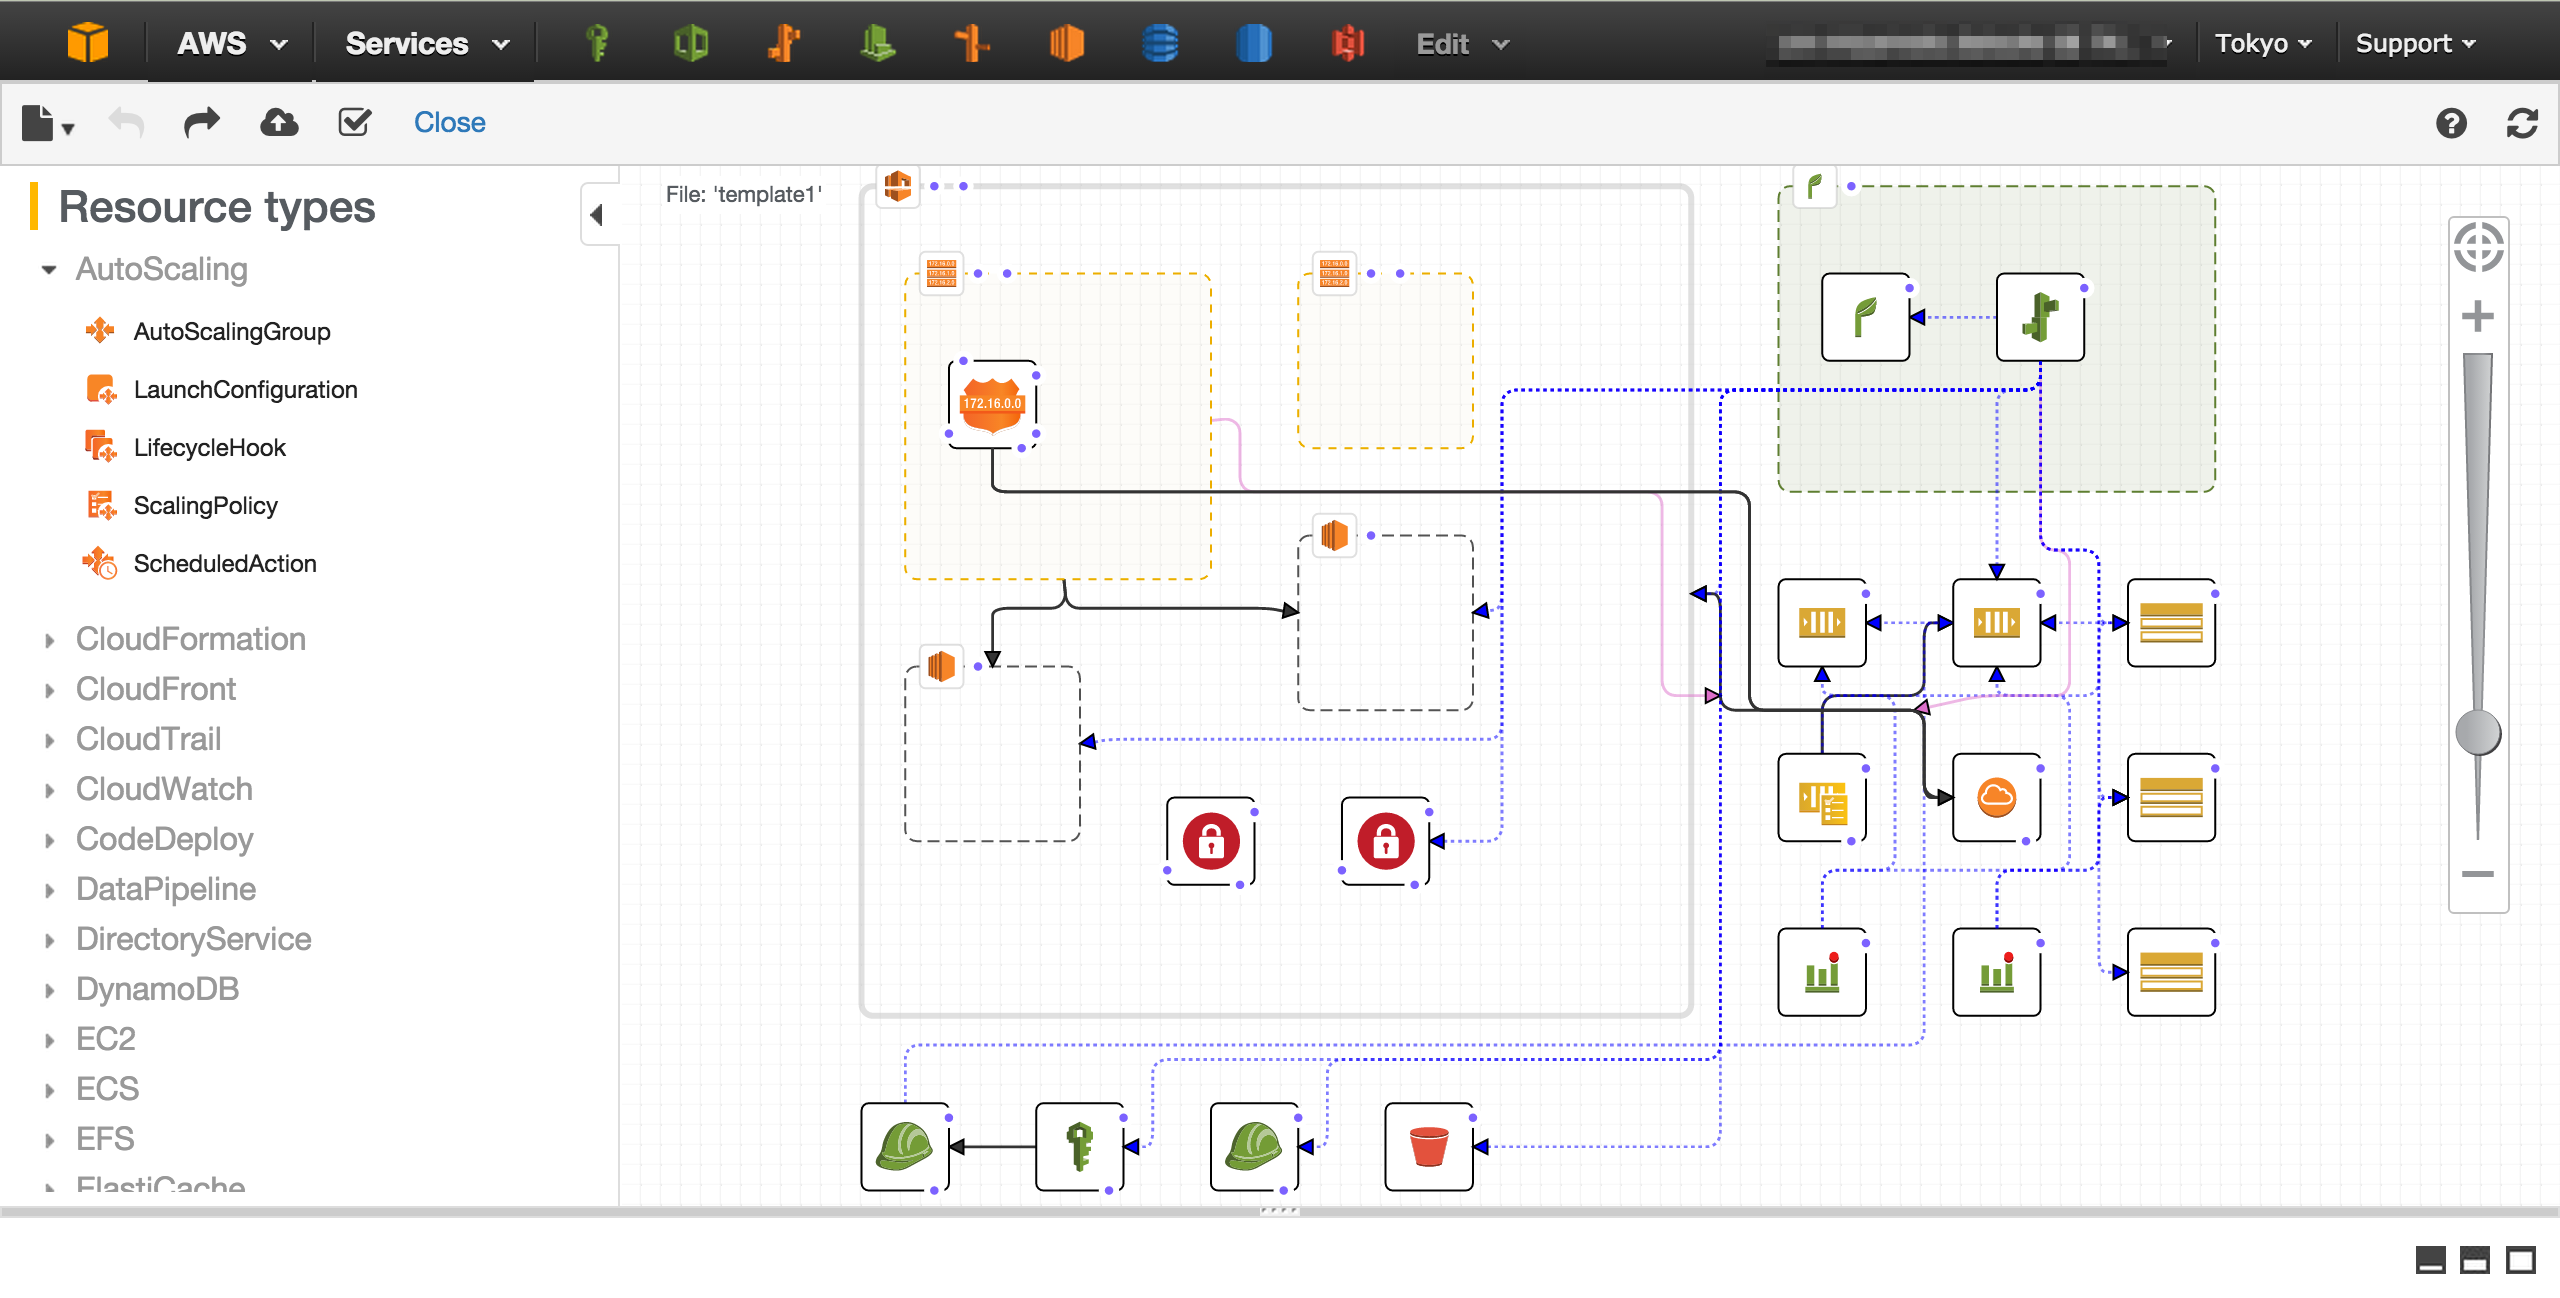
Task: Open the AWS menu
Action: click(232, 43)
